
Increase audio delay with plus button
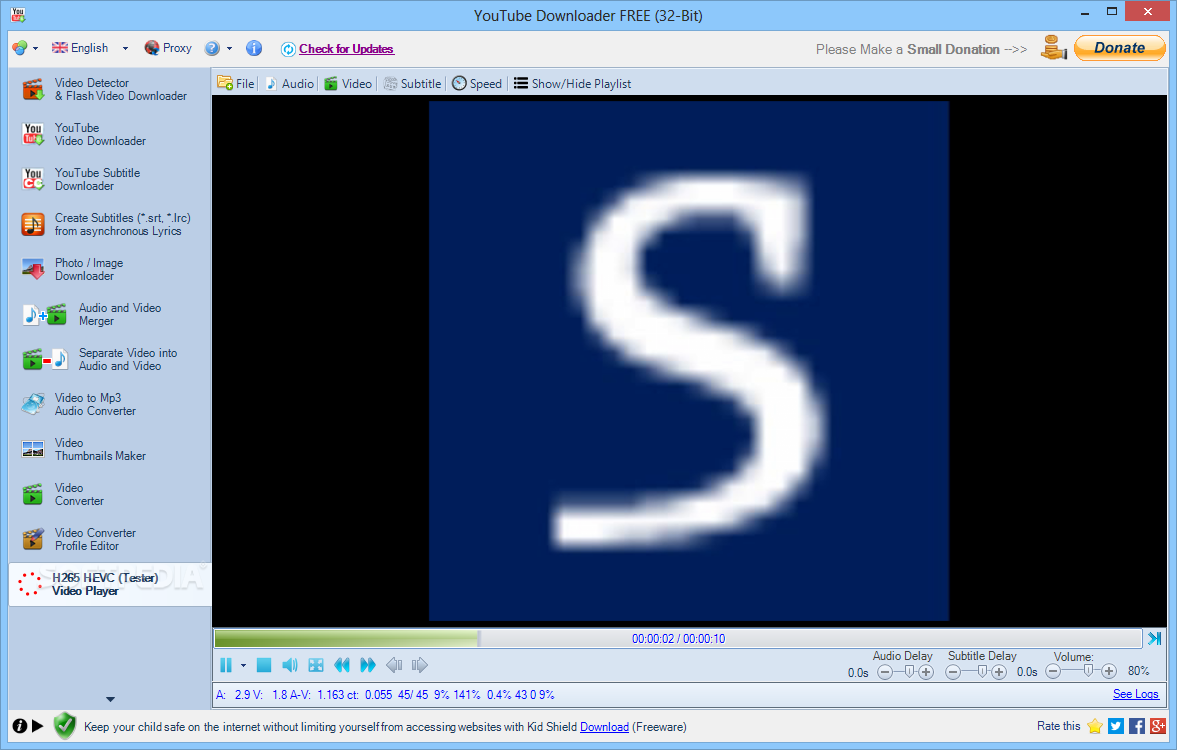coord(926,672)
